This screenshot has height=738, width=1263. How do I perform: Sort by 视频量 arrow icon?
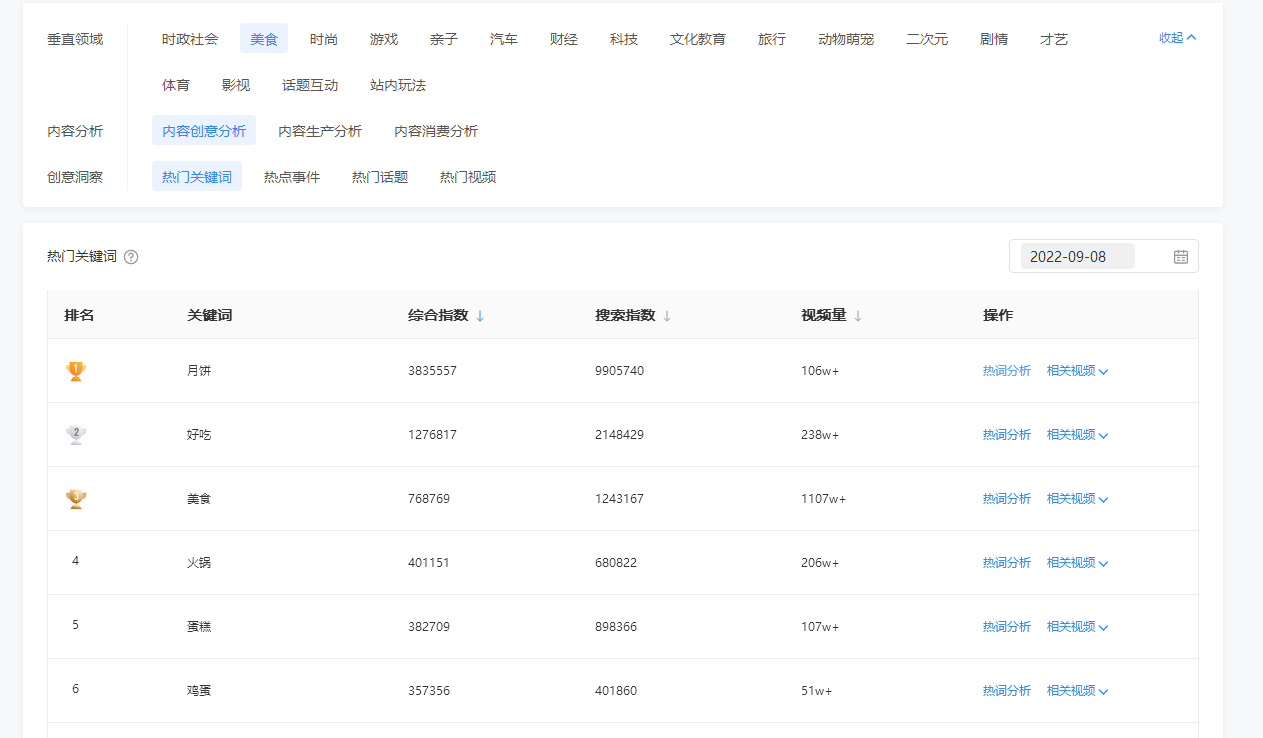[x=858, y=316]
